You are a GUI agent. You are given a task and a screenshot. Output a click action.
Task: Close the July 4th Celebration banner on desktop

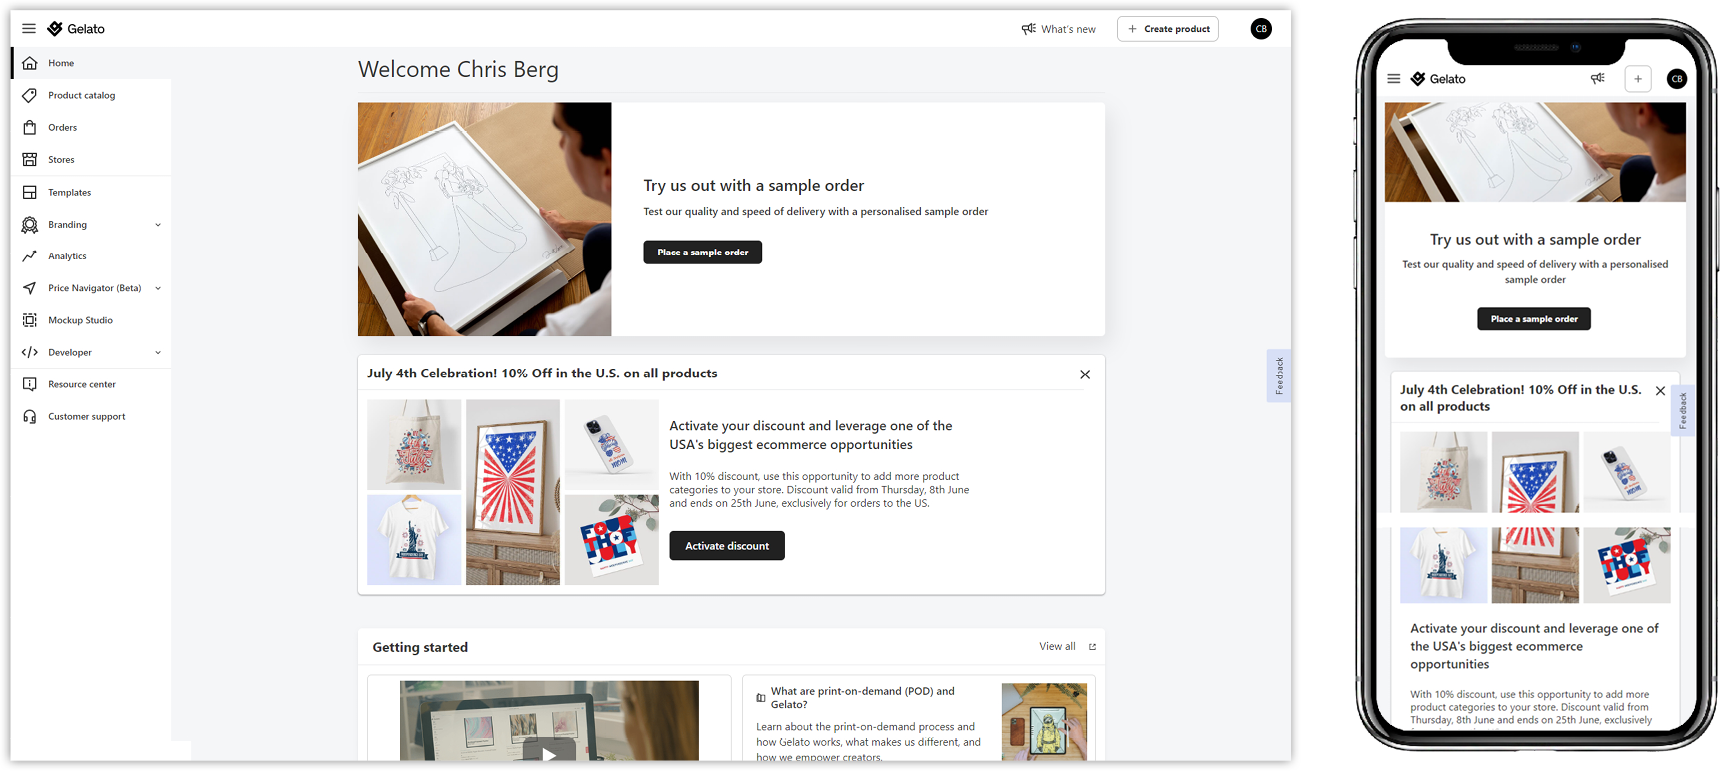1085,374
